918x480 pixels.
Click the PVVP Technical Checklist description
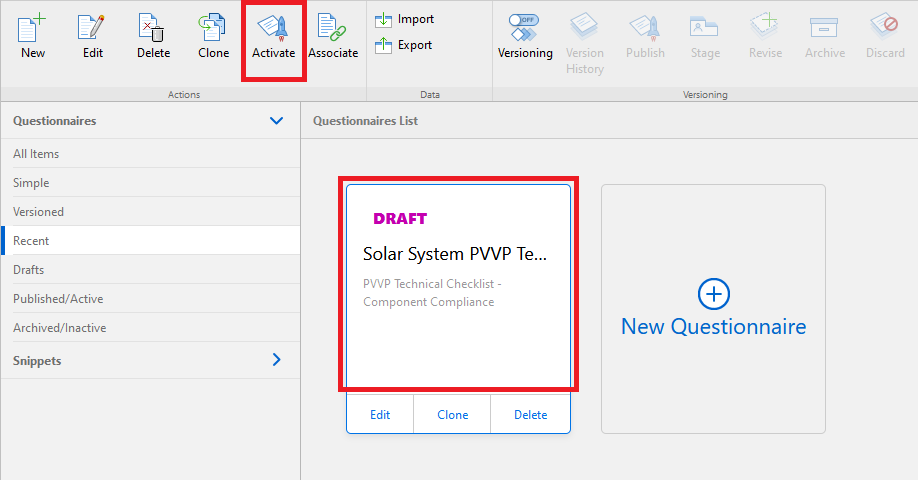432,293
